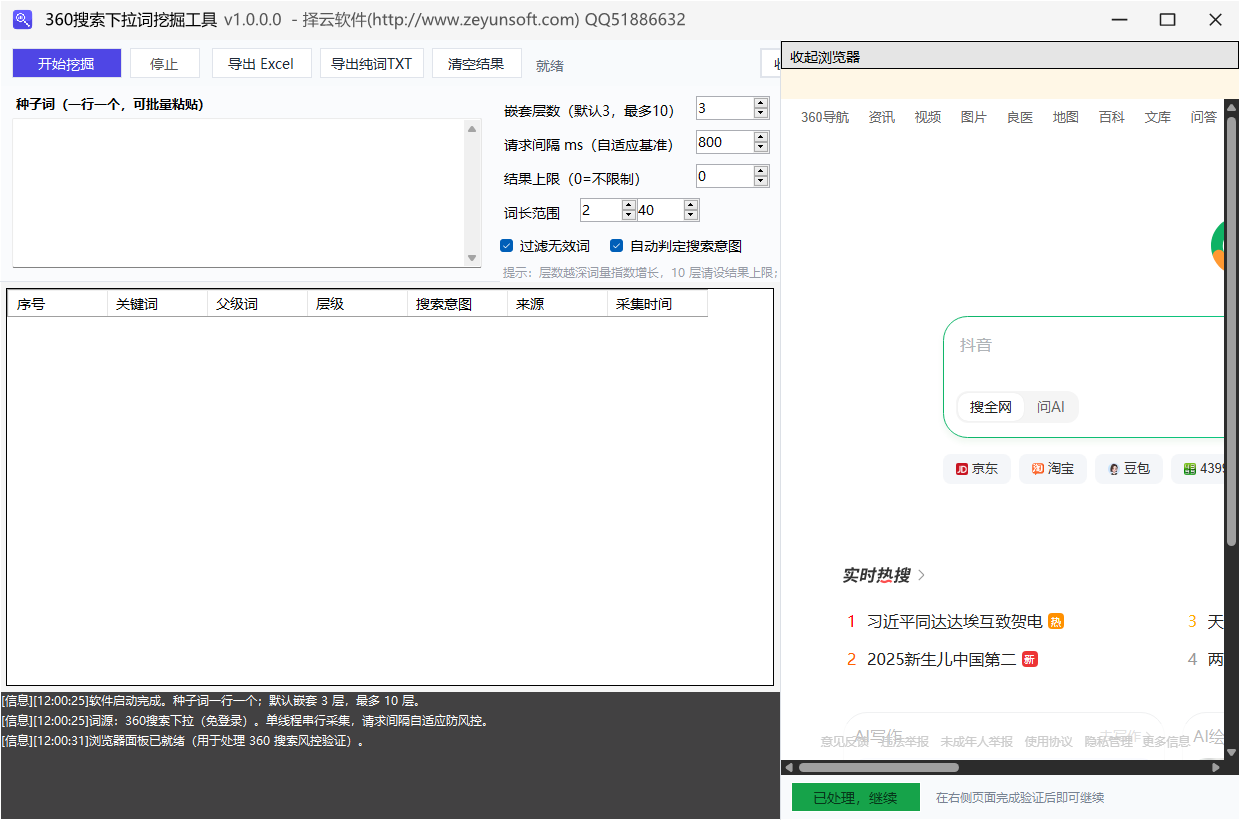Click the seed word box scroll-down arrow
The width and height of the screenshot is (1240, 820).
(x=473, y=258)
